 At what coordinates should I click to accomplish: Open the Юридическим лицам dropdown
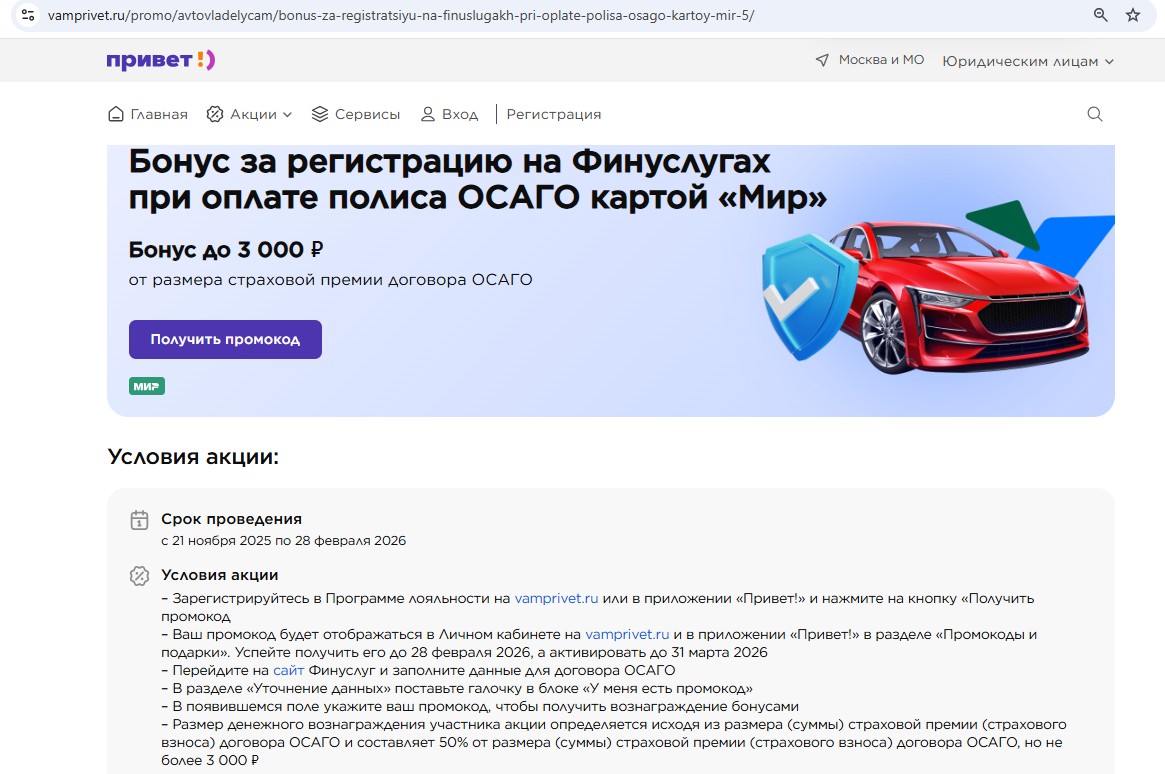pos(1028,61)
